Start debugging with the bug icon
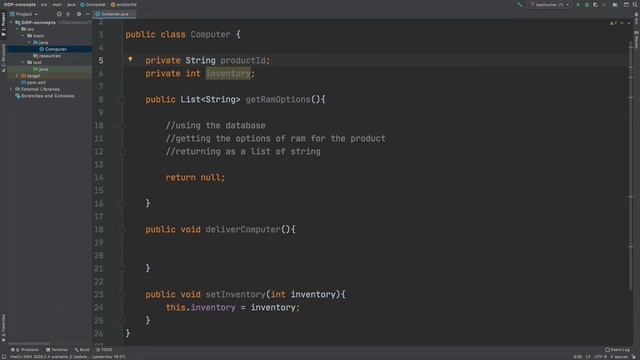Screen dimensions: 640x360 pos(587,4)
